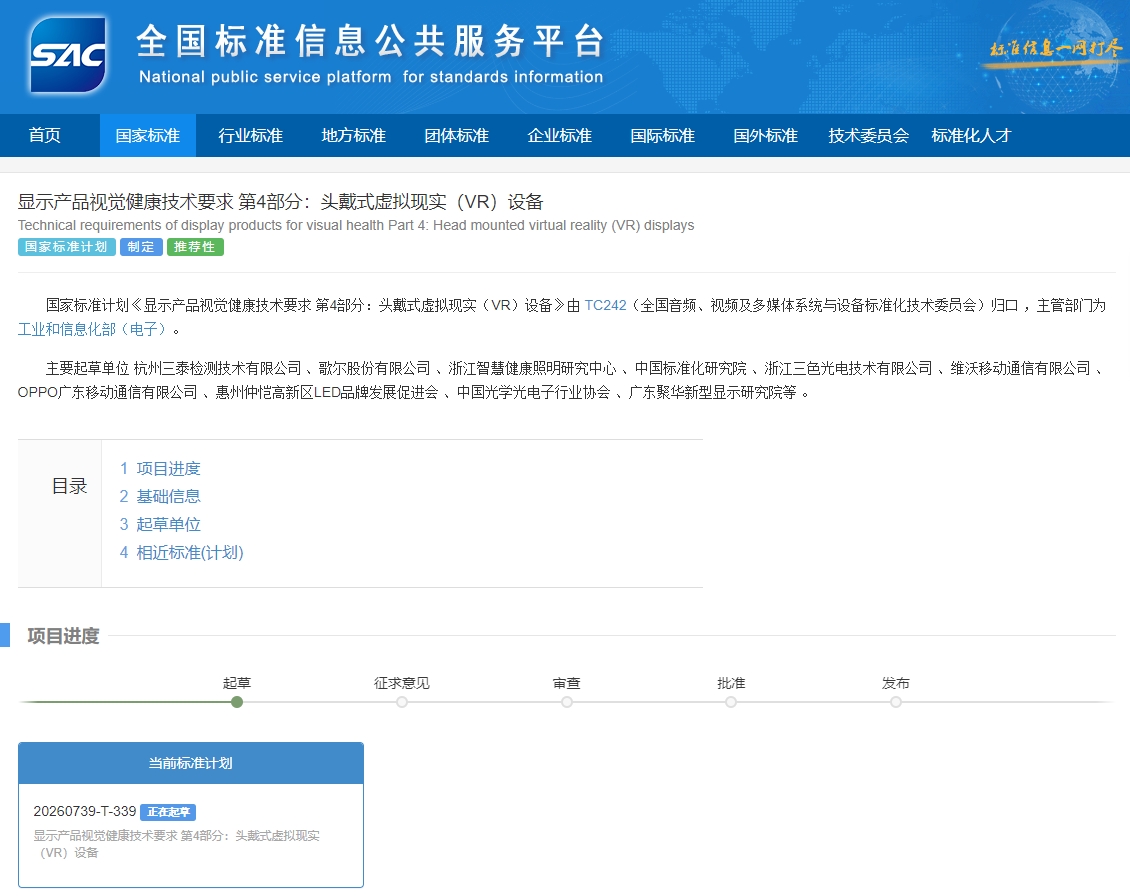Screen dimensions: 1130x896
Task: Switch to the 国家标准 tab
Action: pyautogui.click(x=147, y=135)
